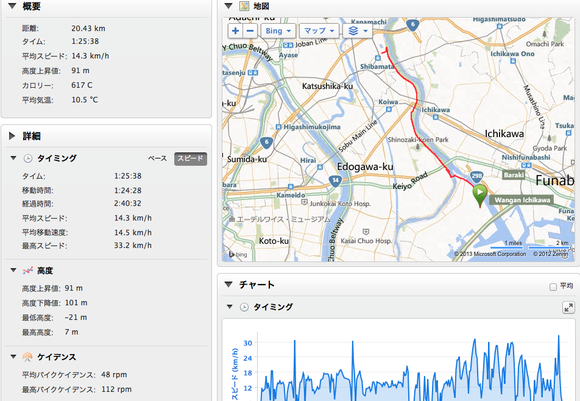
Task: Click the 617 C calorie value
Action: 82,85
